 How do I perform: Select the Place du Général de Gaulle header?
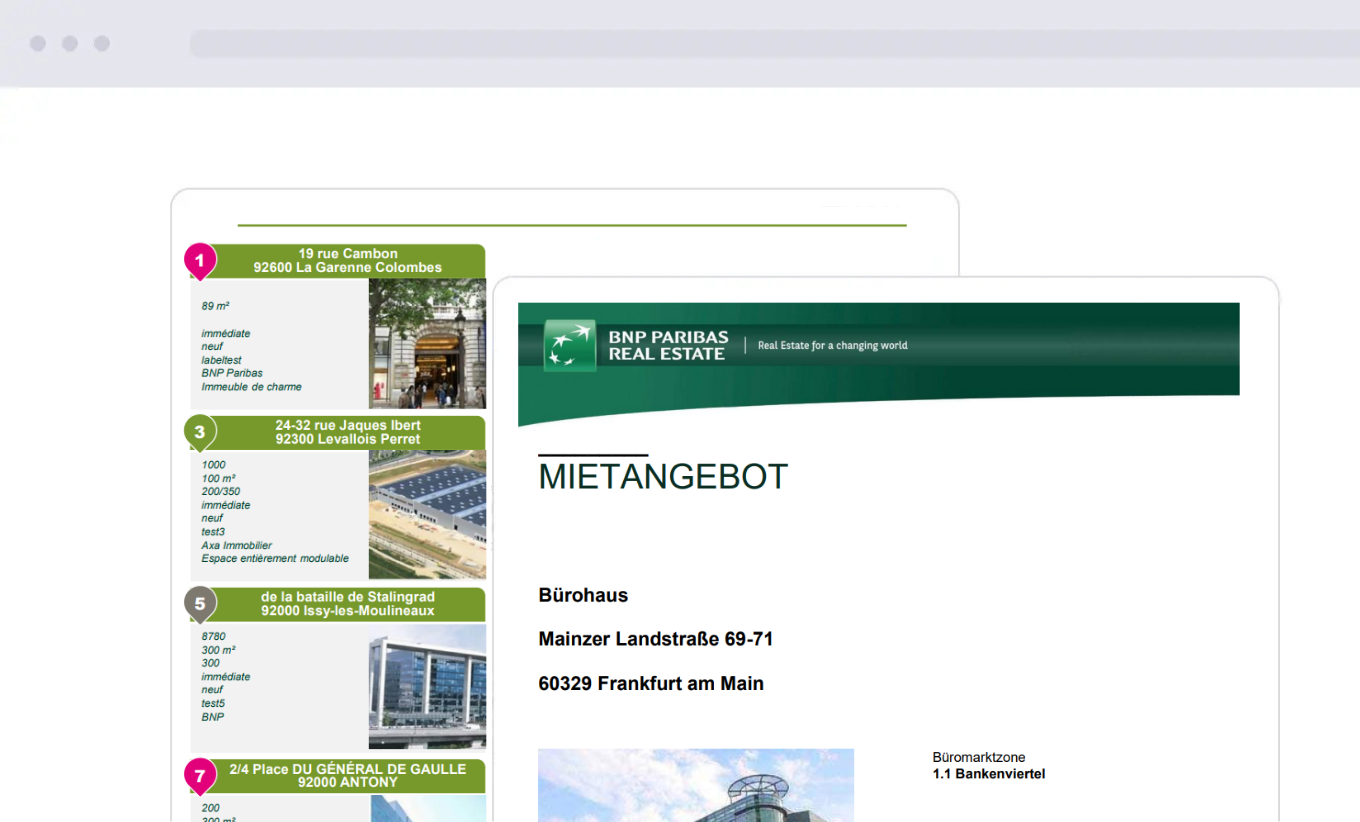click(348, 776)
